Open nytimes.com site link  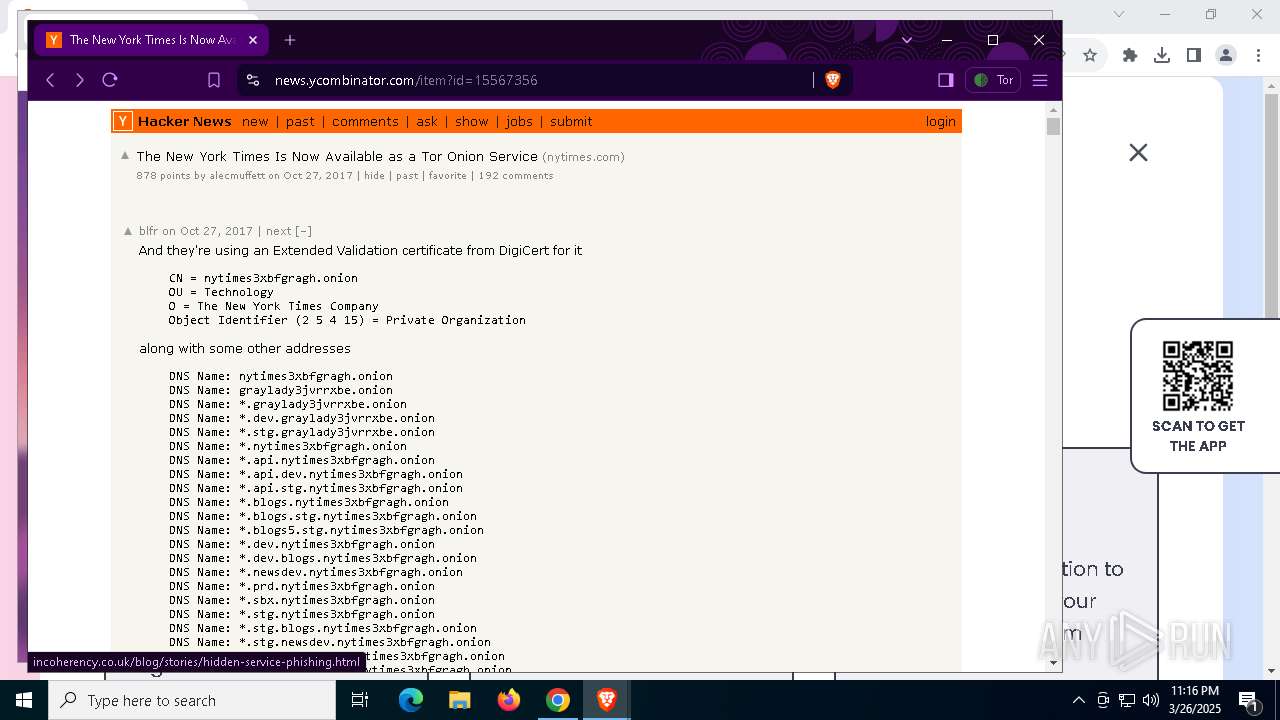click(584, 157)
